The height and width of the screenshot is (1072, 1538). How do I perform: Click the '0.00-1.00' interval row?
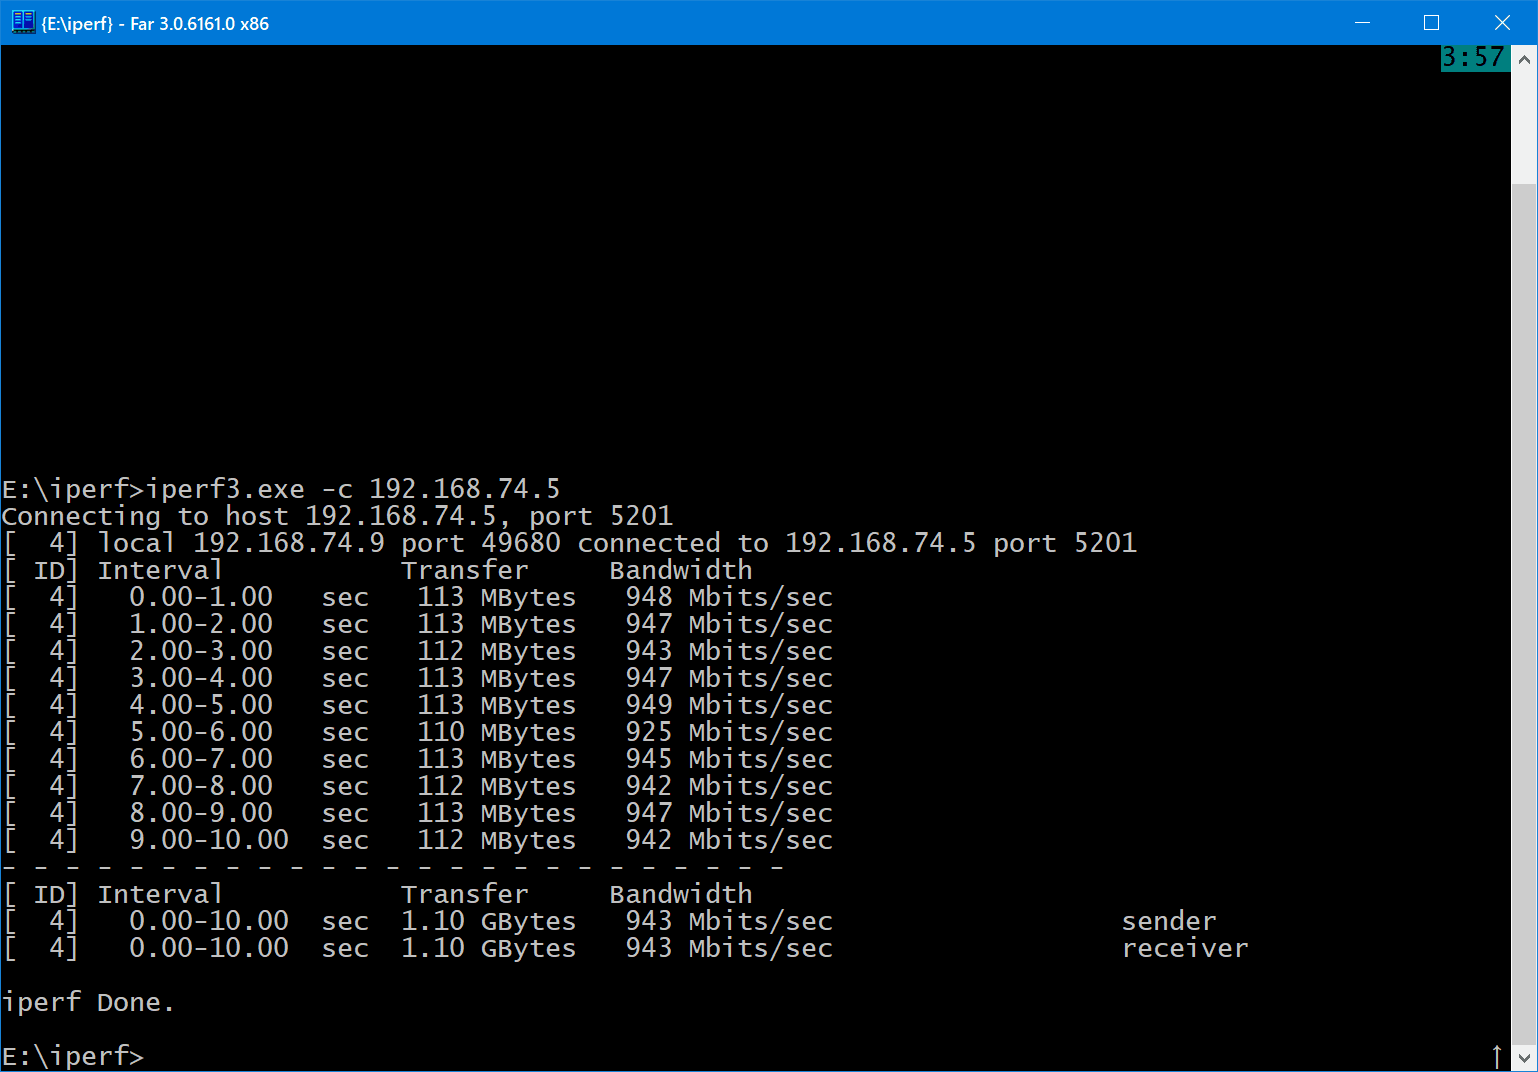pyautogui.click(x=417, y=597)
